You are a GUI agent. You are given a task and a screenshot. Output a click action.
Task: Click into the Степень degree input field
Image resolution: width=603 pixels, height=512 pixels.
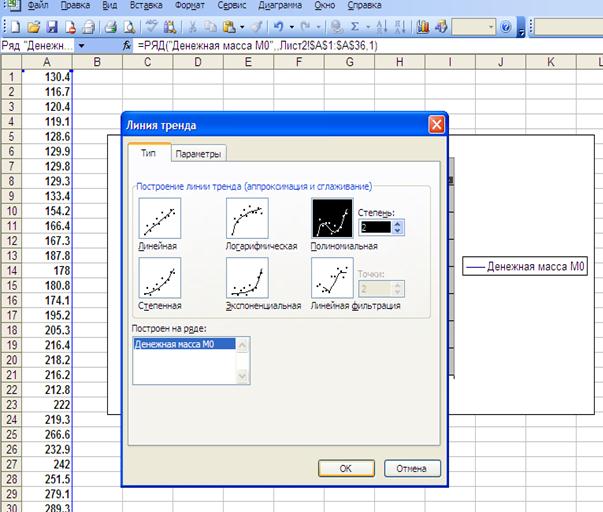point(376,227)
